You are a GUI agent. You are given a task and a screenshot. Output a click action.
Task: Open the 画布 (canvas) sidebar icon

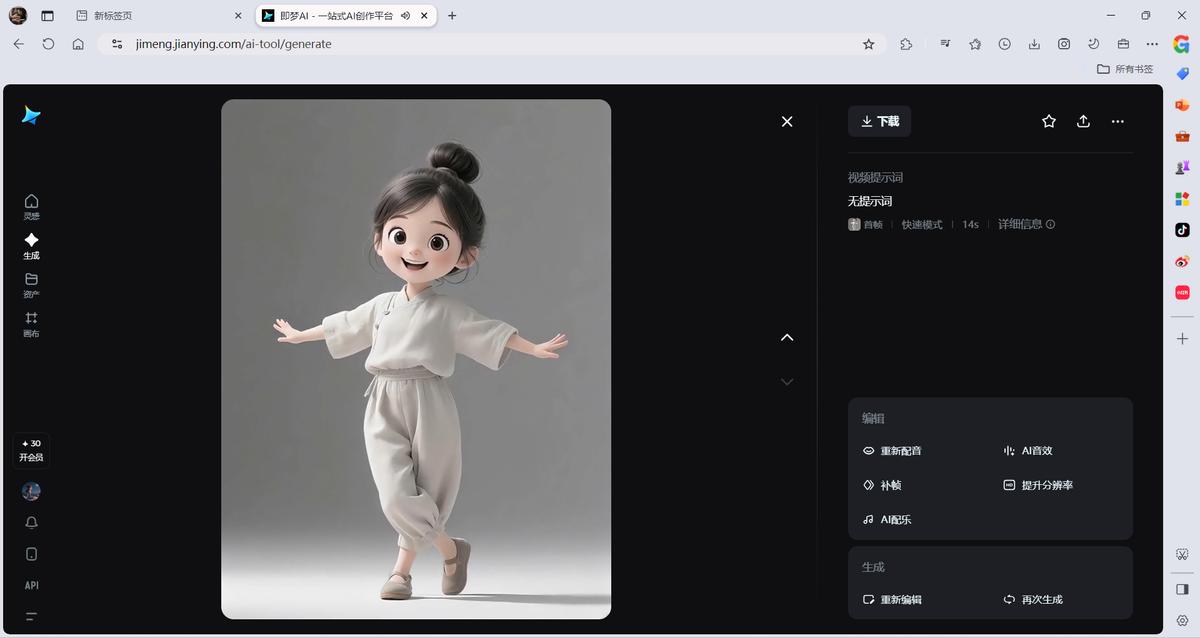click(x=31, y=324)
